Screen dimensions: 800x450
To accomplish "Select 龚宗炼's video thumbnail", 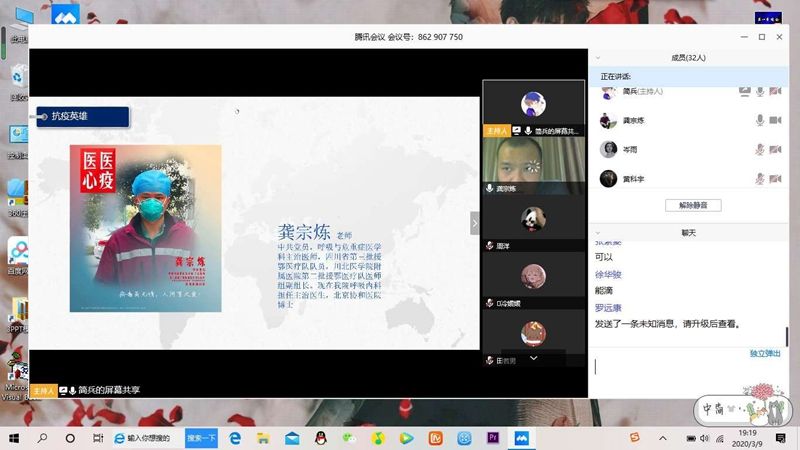I will [x=533, y=163].
